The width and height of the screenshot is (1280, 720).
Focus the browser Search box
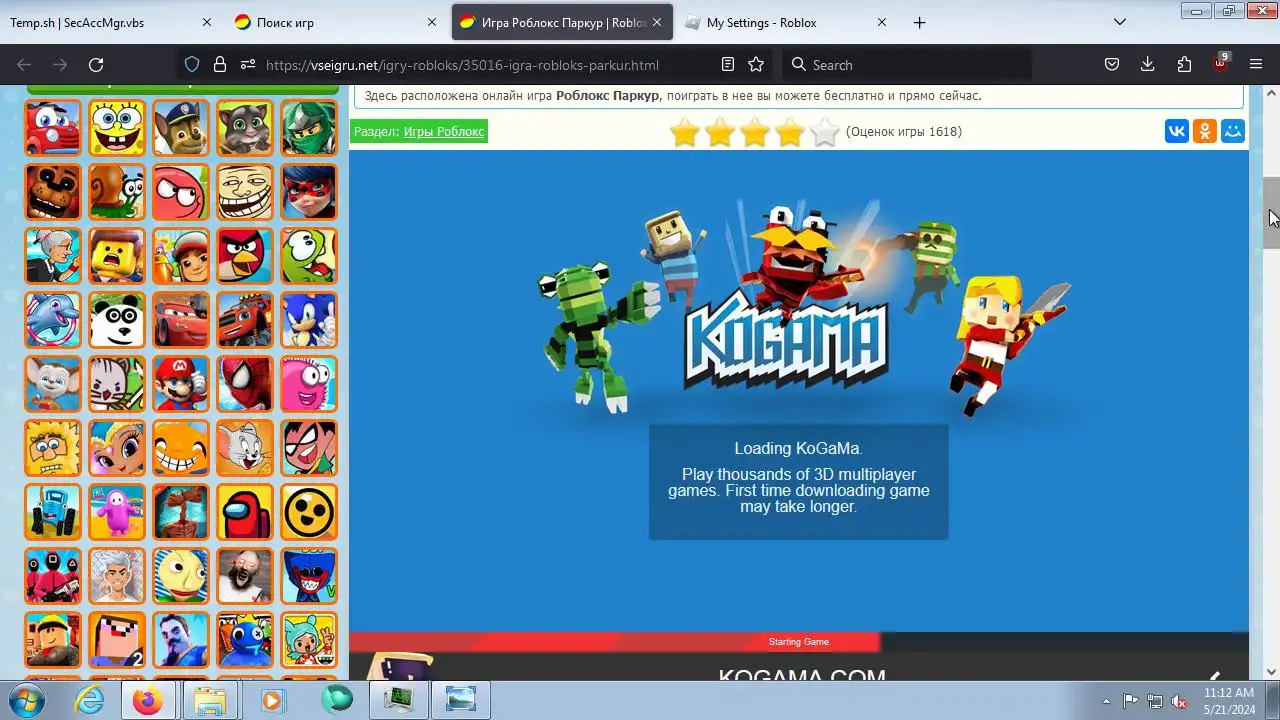[x=905, y=65]
